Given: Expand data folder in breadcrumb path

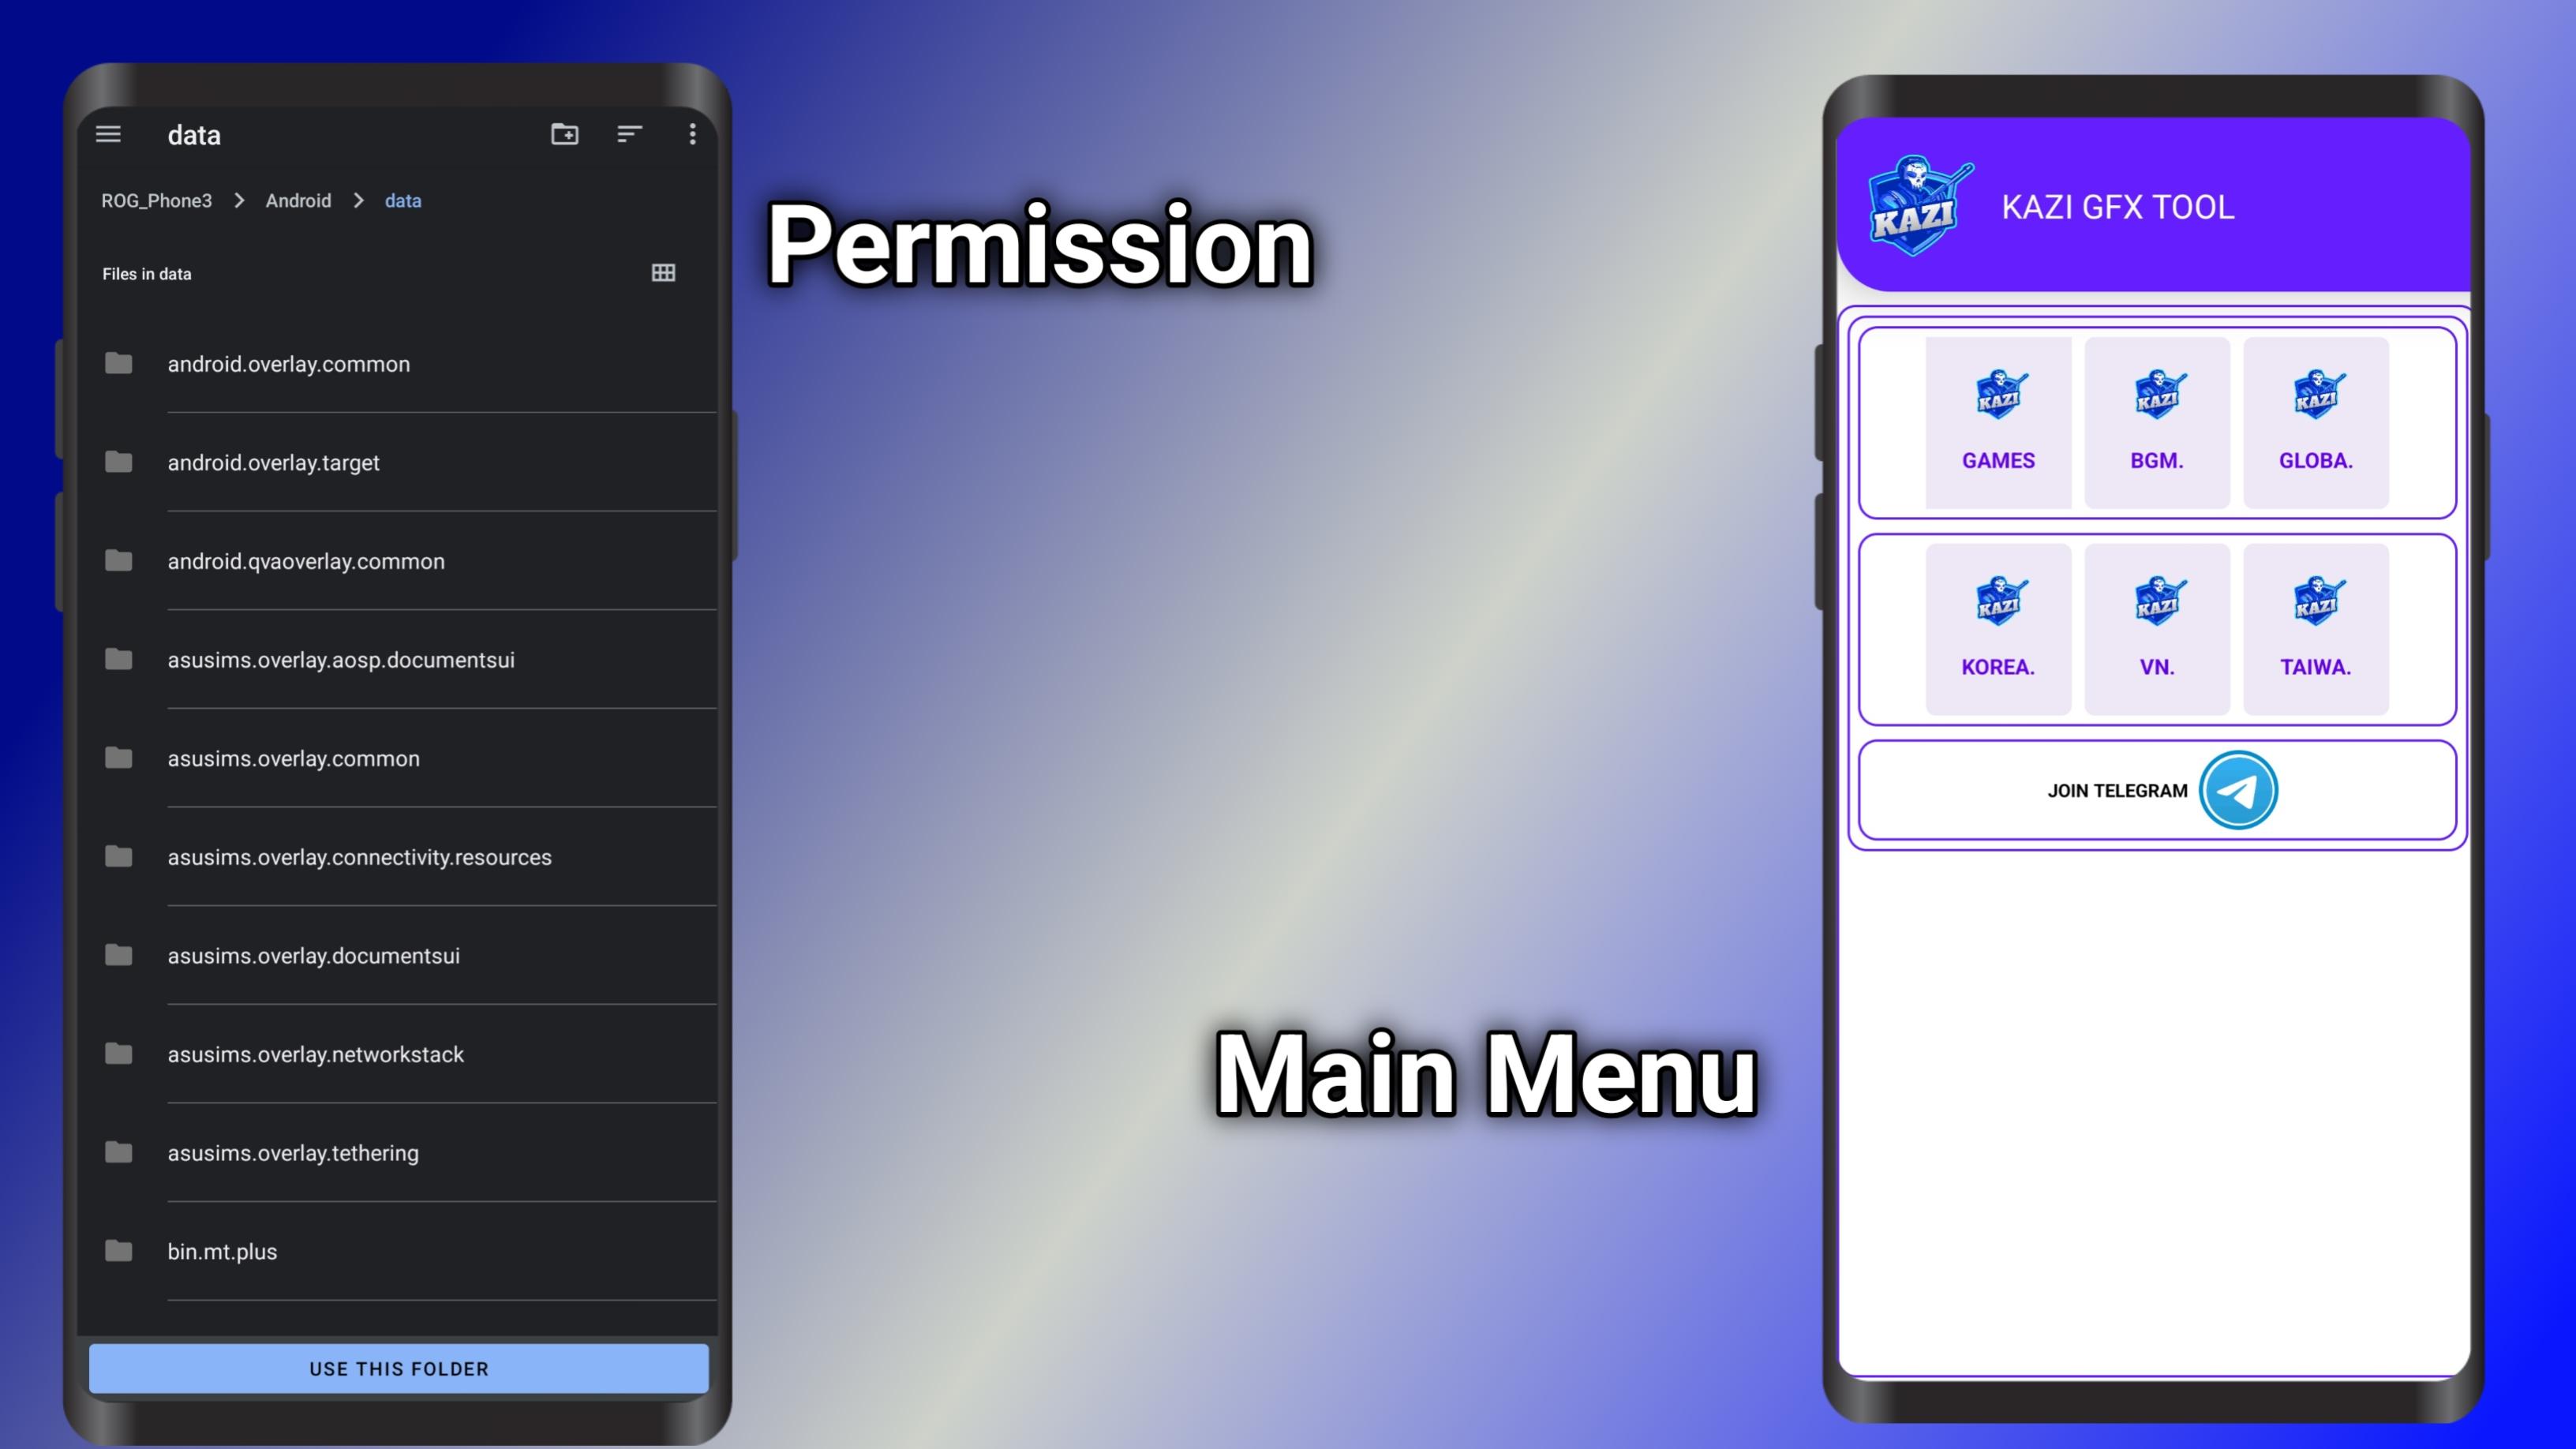Looking at the screenshot, I should tap(403, 200).
